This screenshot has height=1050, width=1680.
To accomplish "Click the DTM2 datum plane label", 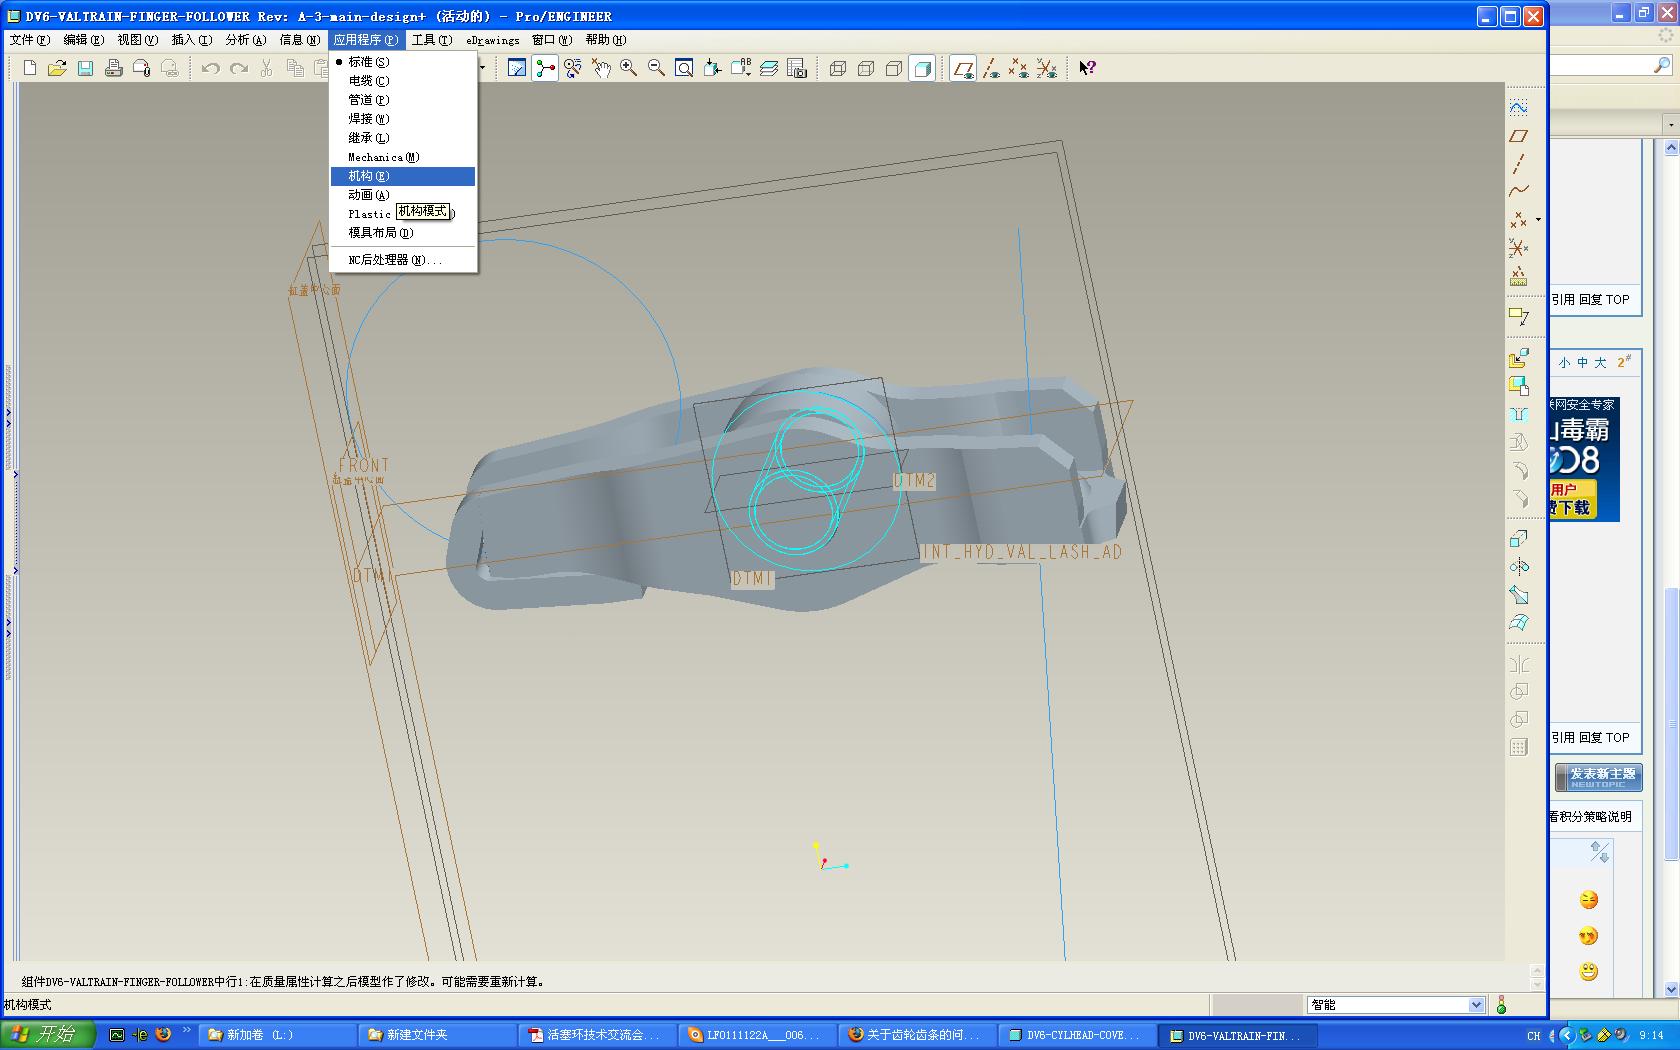I will pos(914,481).
